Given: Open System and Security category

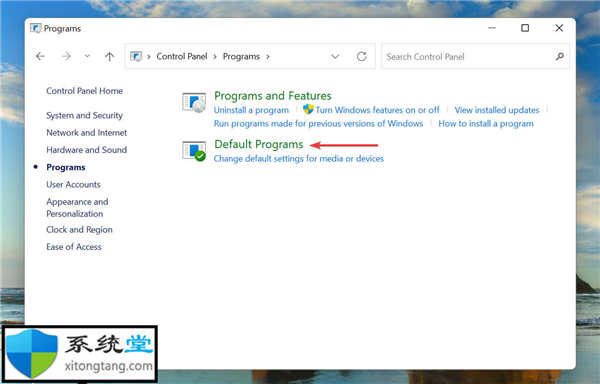Looking at the screenshot, I should 84,116.
